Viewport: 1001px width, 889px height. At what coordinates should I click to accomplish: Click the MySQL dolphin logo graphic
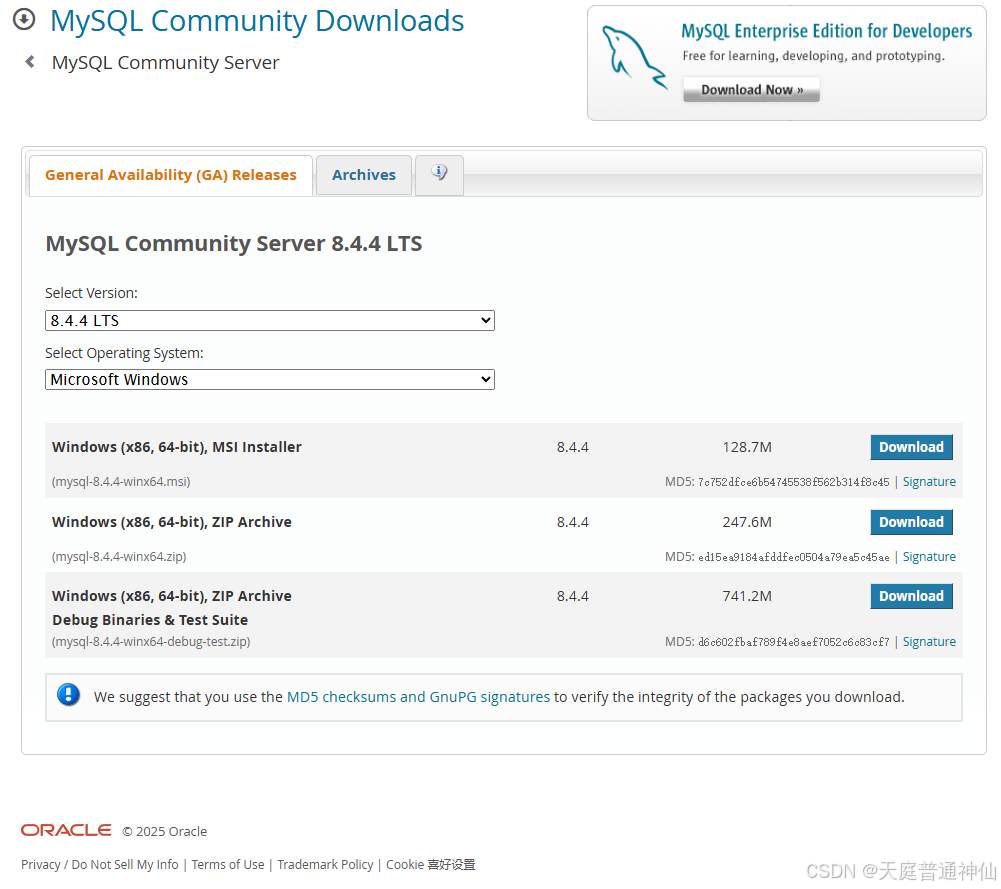point(635,52)
